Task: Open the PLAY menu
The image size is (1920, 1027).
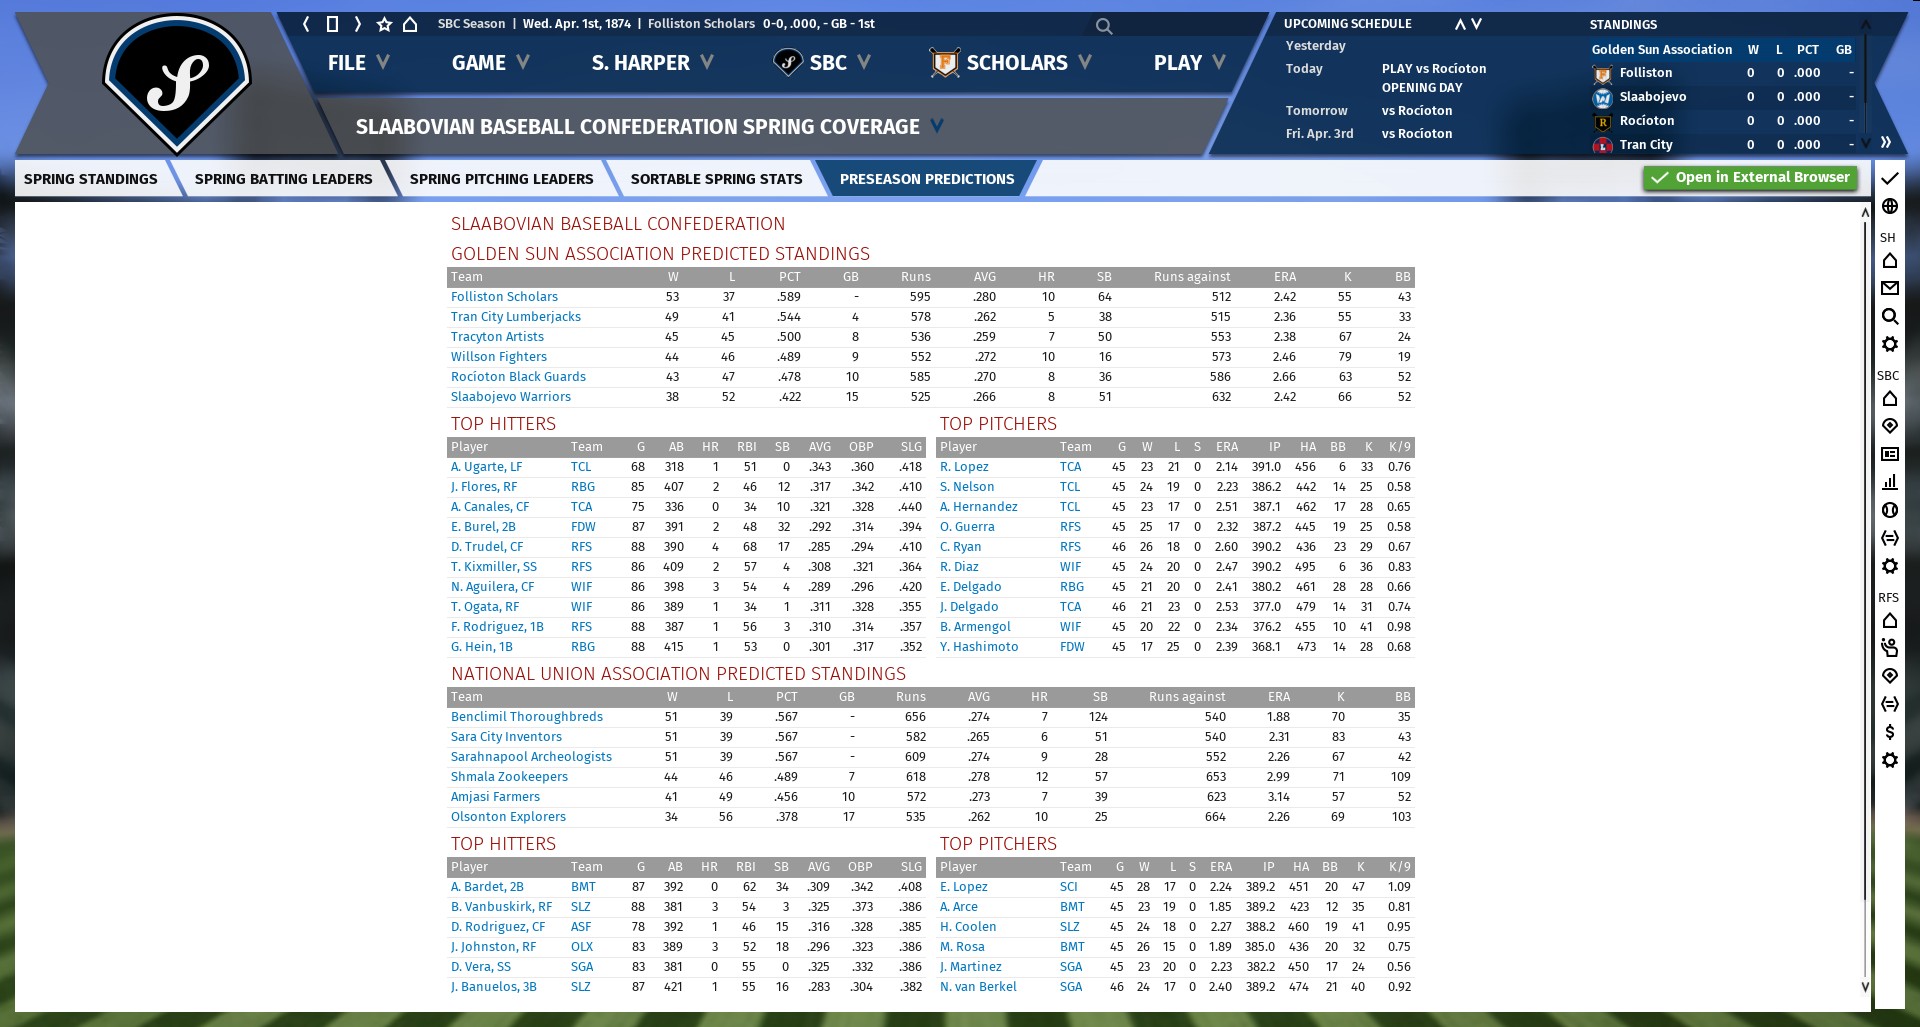Action: coord(1189,63)
